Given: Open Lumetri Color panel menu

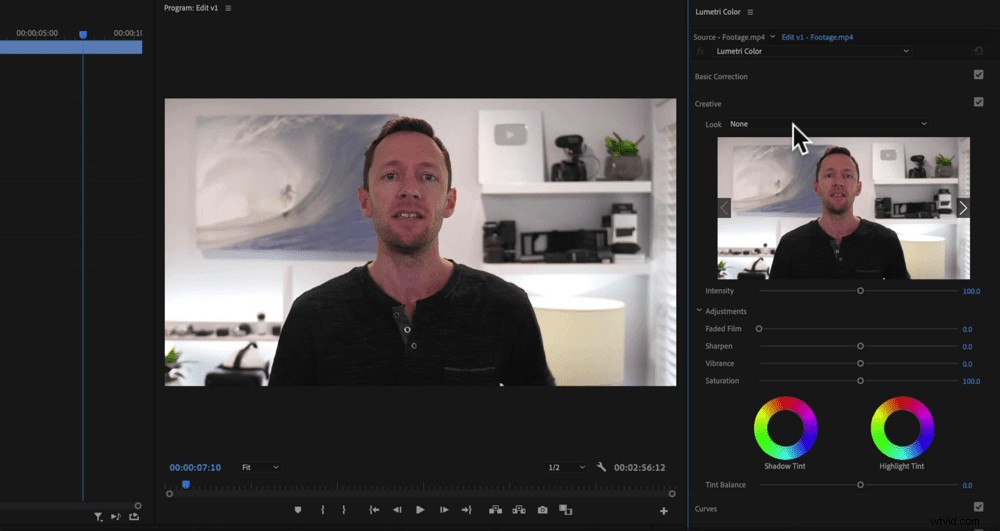Looking at the screenshot, I should 750,12.
